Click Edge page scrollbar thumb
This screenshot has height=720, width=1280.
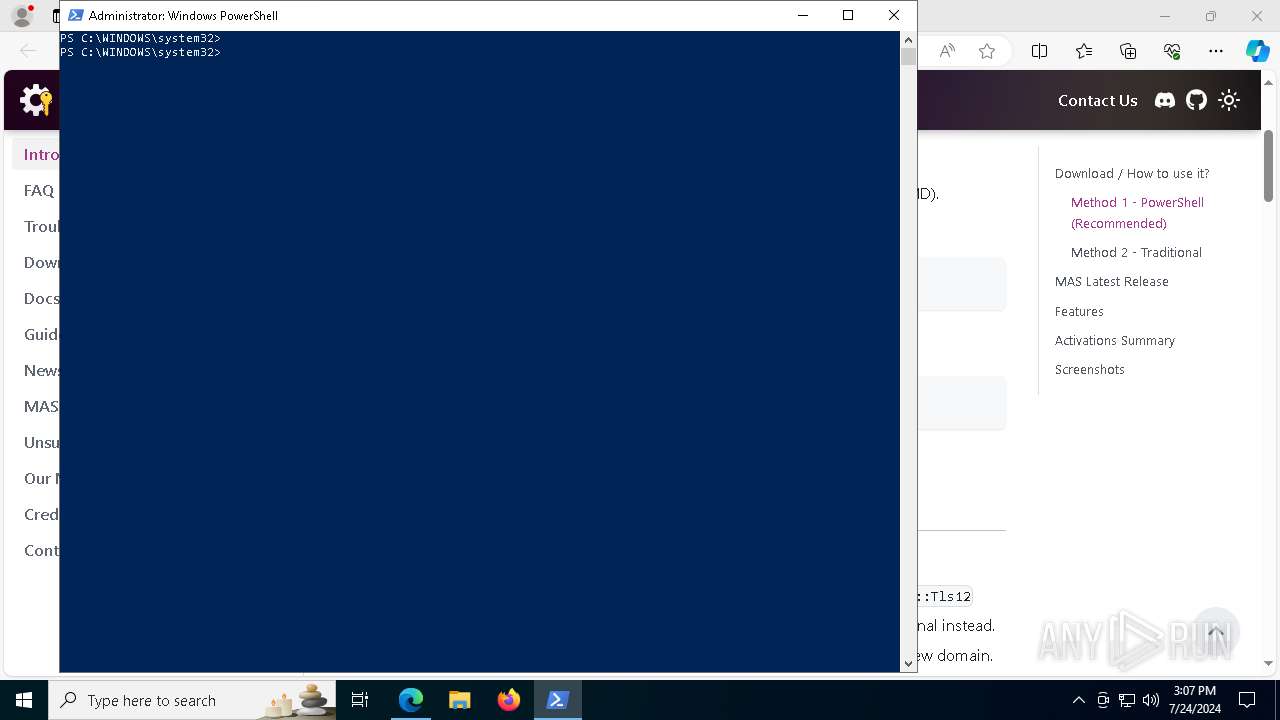1268,166
